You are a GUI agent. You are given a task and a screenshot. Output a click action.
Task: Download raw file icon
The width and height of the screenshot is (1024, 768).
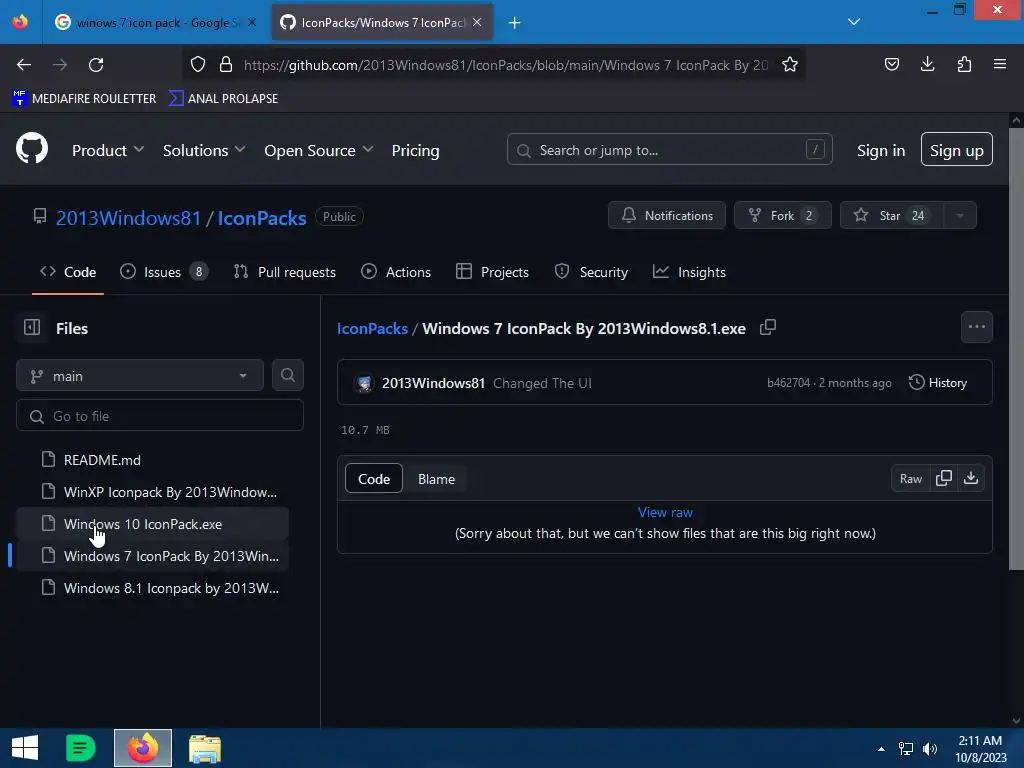(971, 479)
